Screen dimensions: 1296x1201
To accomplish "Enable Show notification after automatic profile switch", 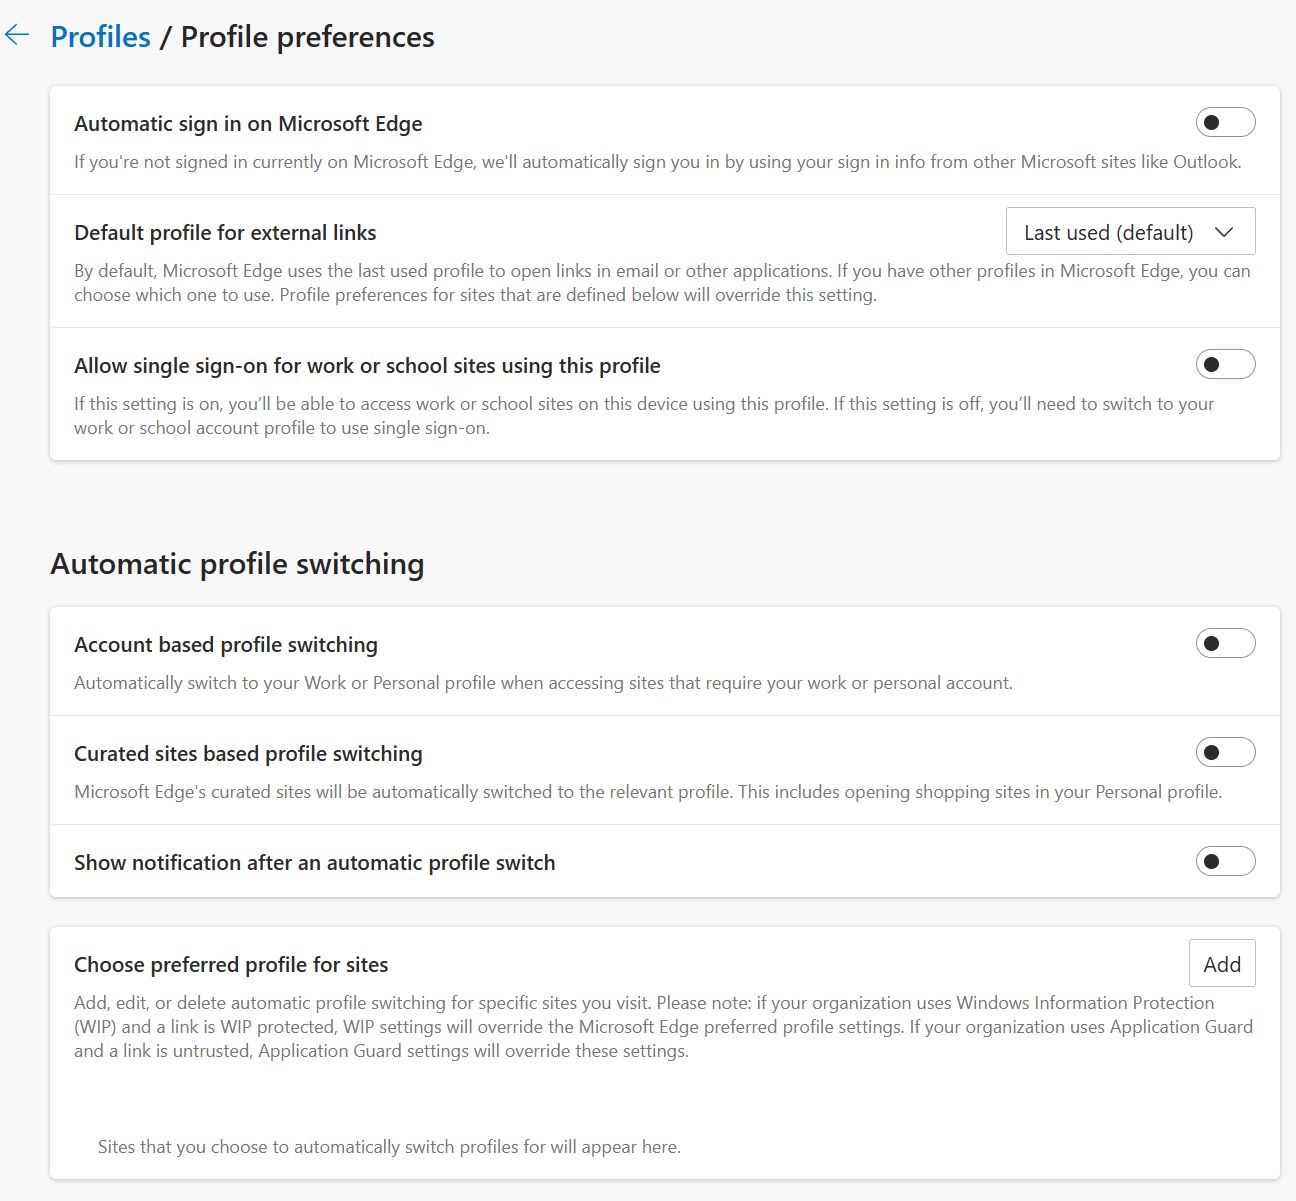I will tap(1225, 860).
